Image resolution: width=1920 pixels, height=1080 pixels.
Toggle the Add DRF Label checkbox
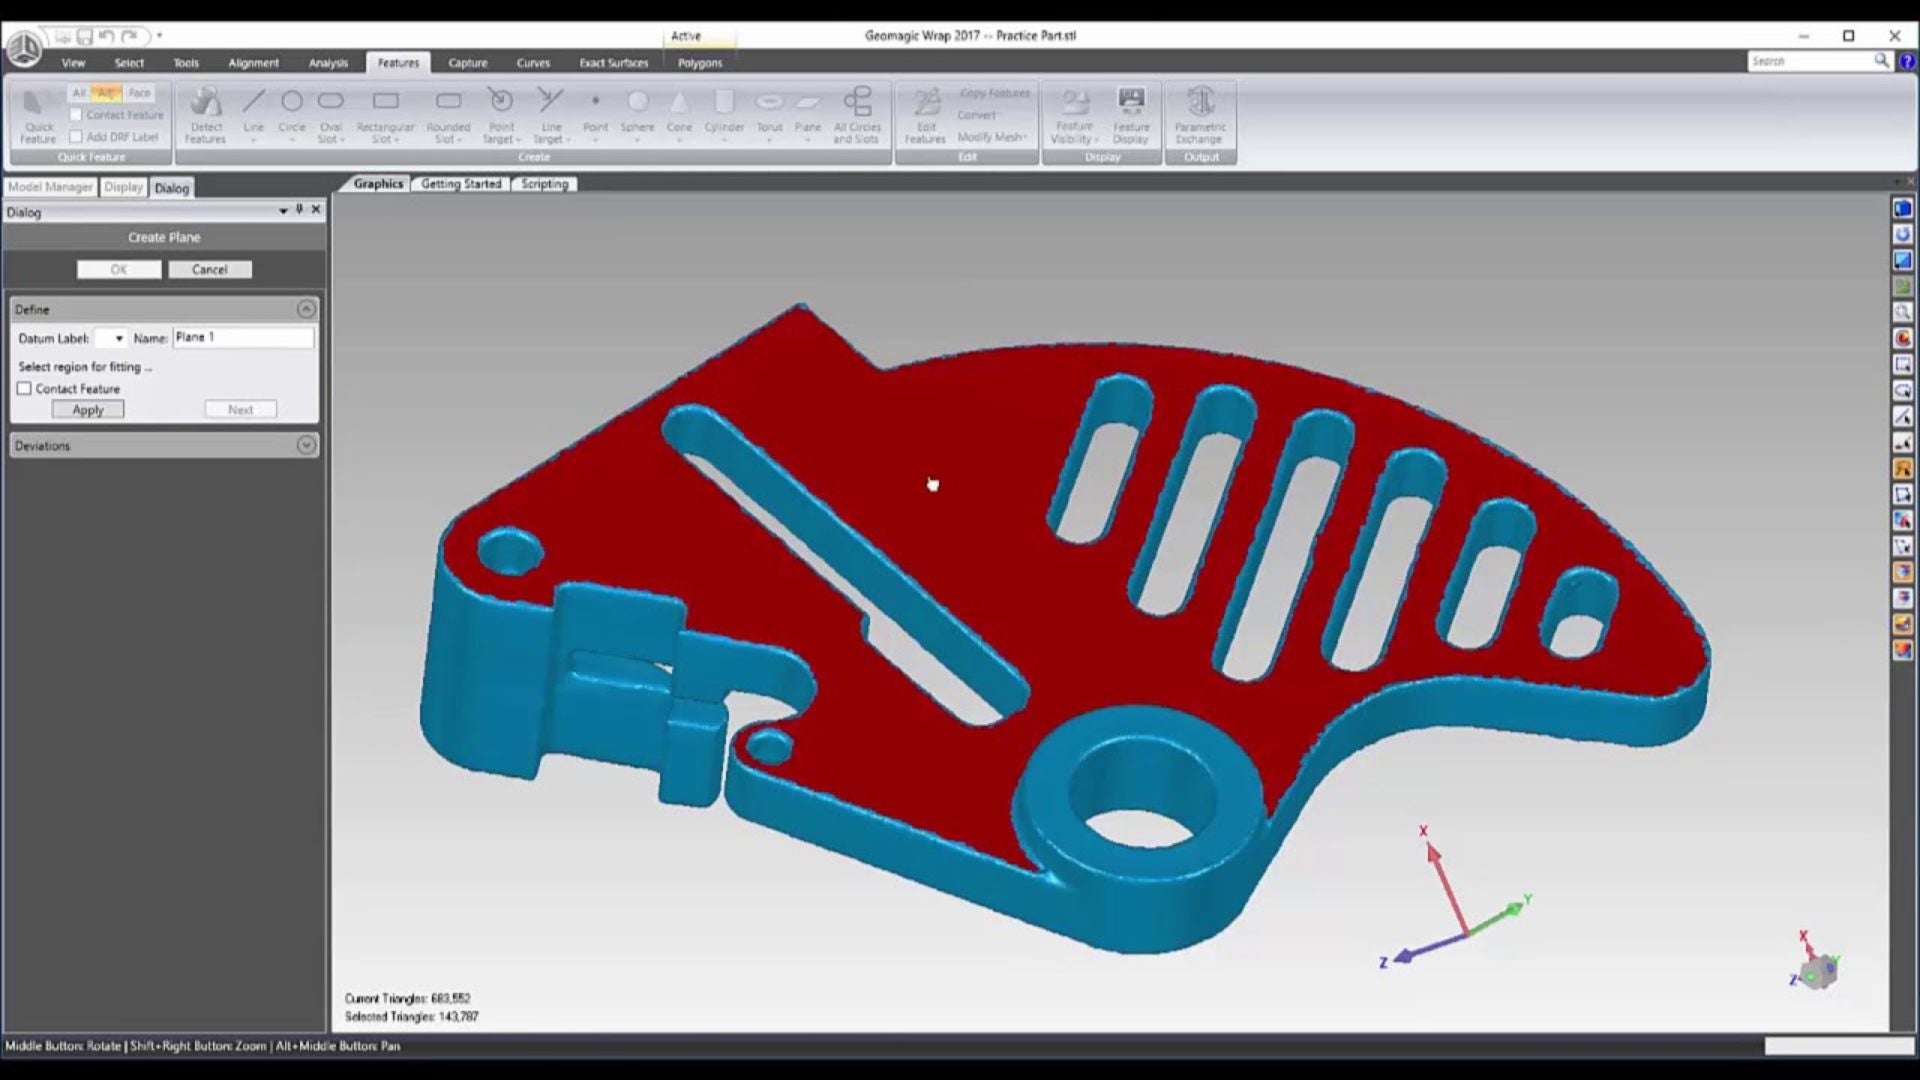click(x=76, y=137)
